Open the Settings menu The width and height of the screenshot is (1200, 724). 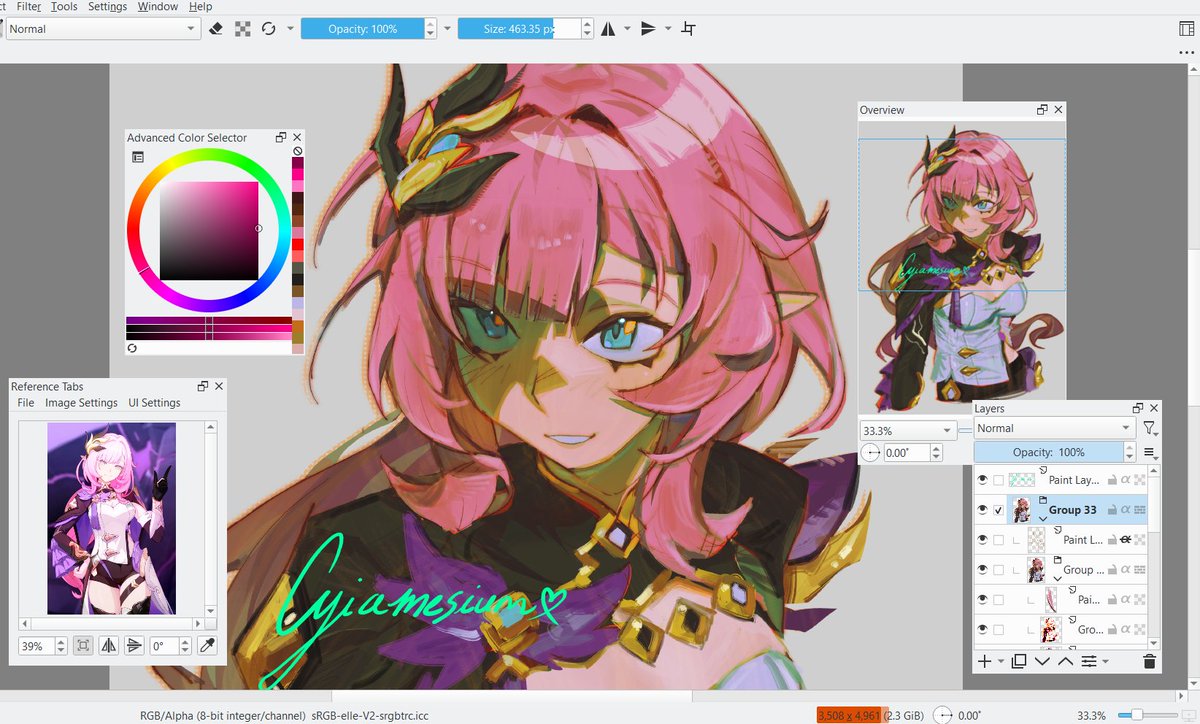(x=107, y=6)
